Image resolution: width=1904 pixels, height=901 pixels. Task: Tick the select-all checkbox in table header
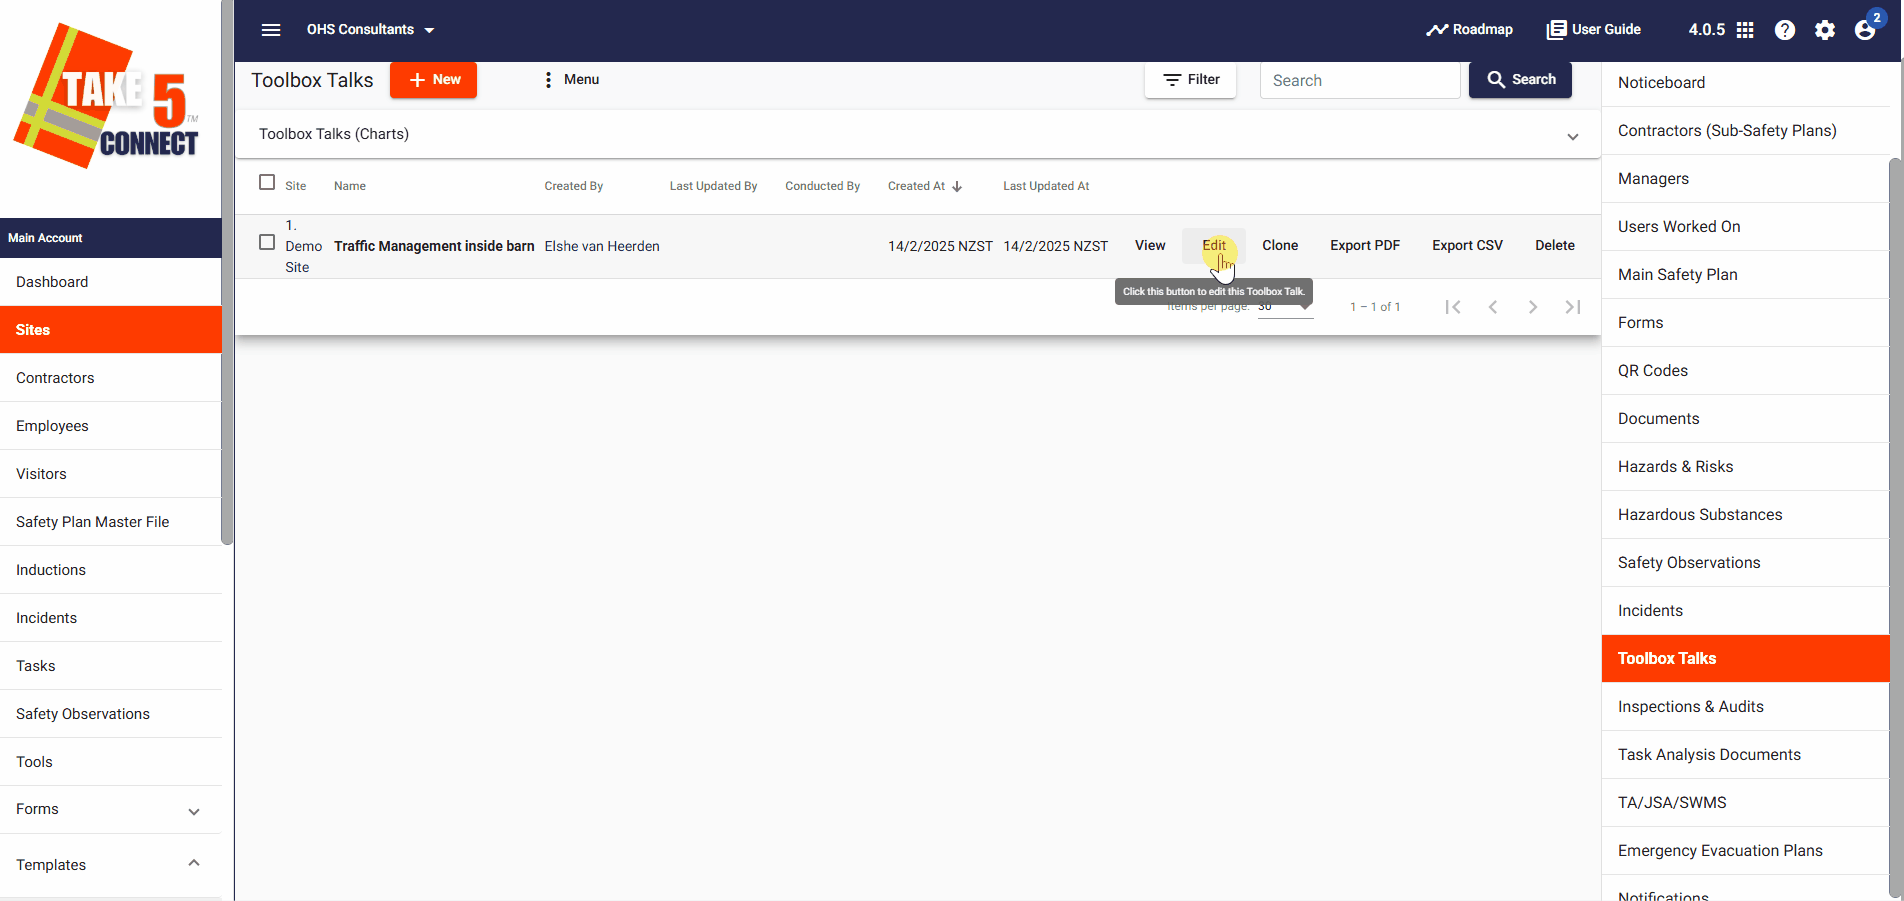tap(267, 182)
